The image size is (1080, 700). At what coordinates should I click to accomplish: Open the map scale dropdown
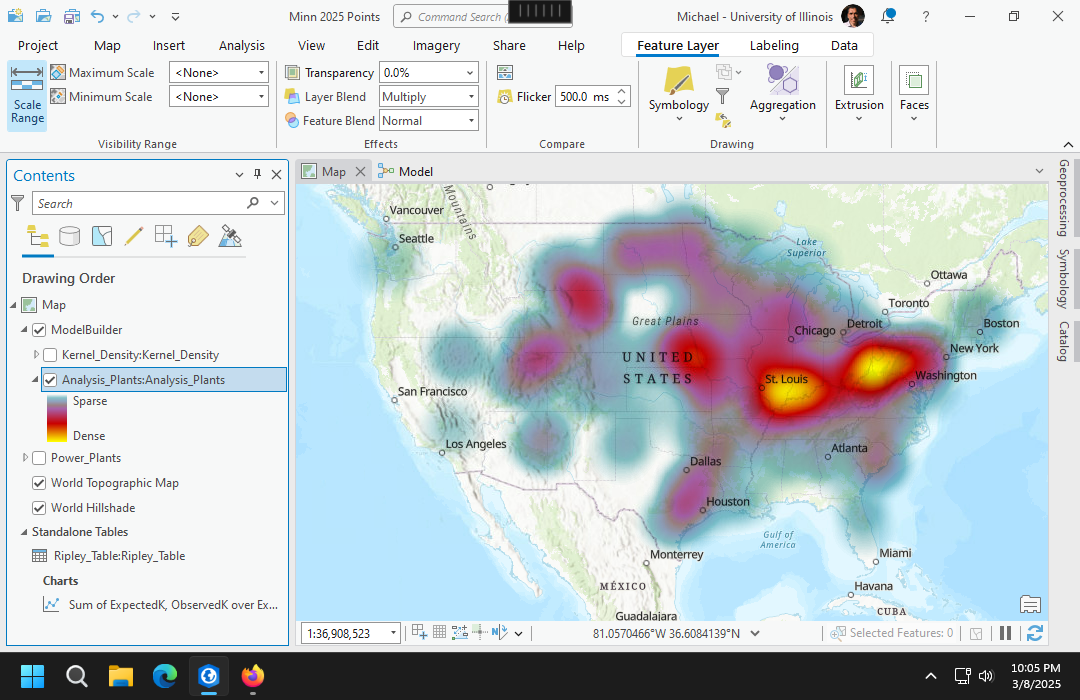point(393,633)
